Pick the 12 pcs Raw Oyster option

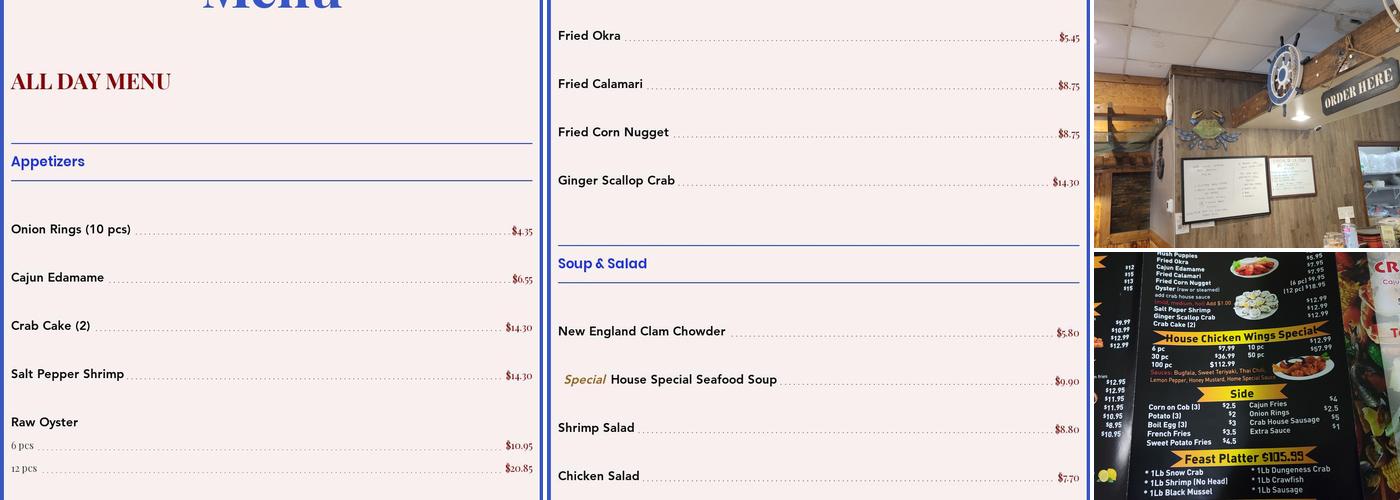24,468
